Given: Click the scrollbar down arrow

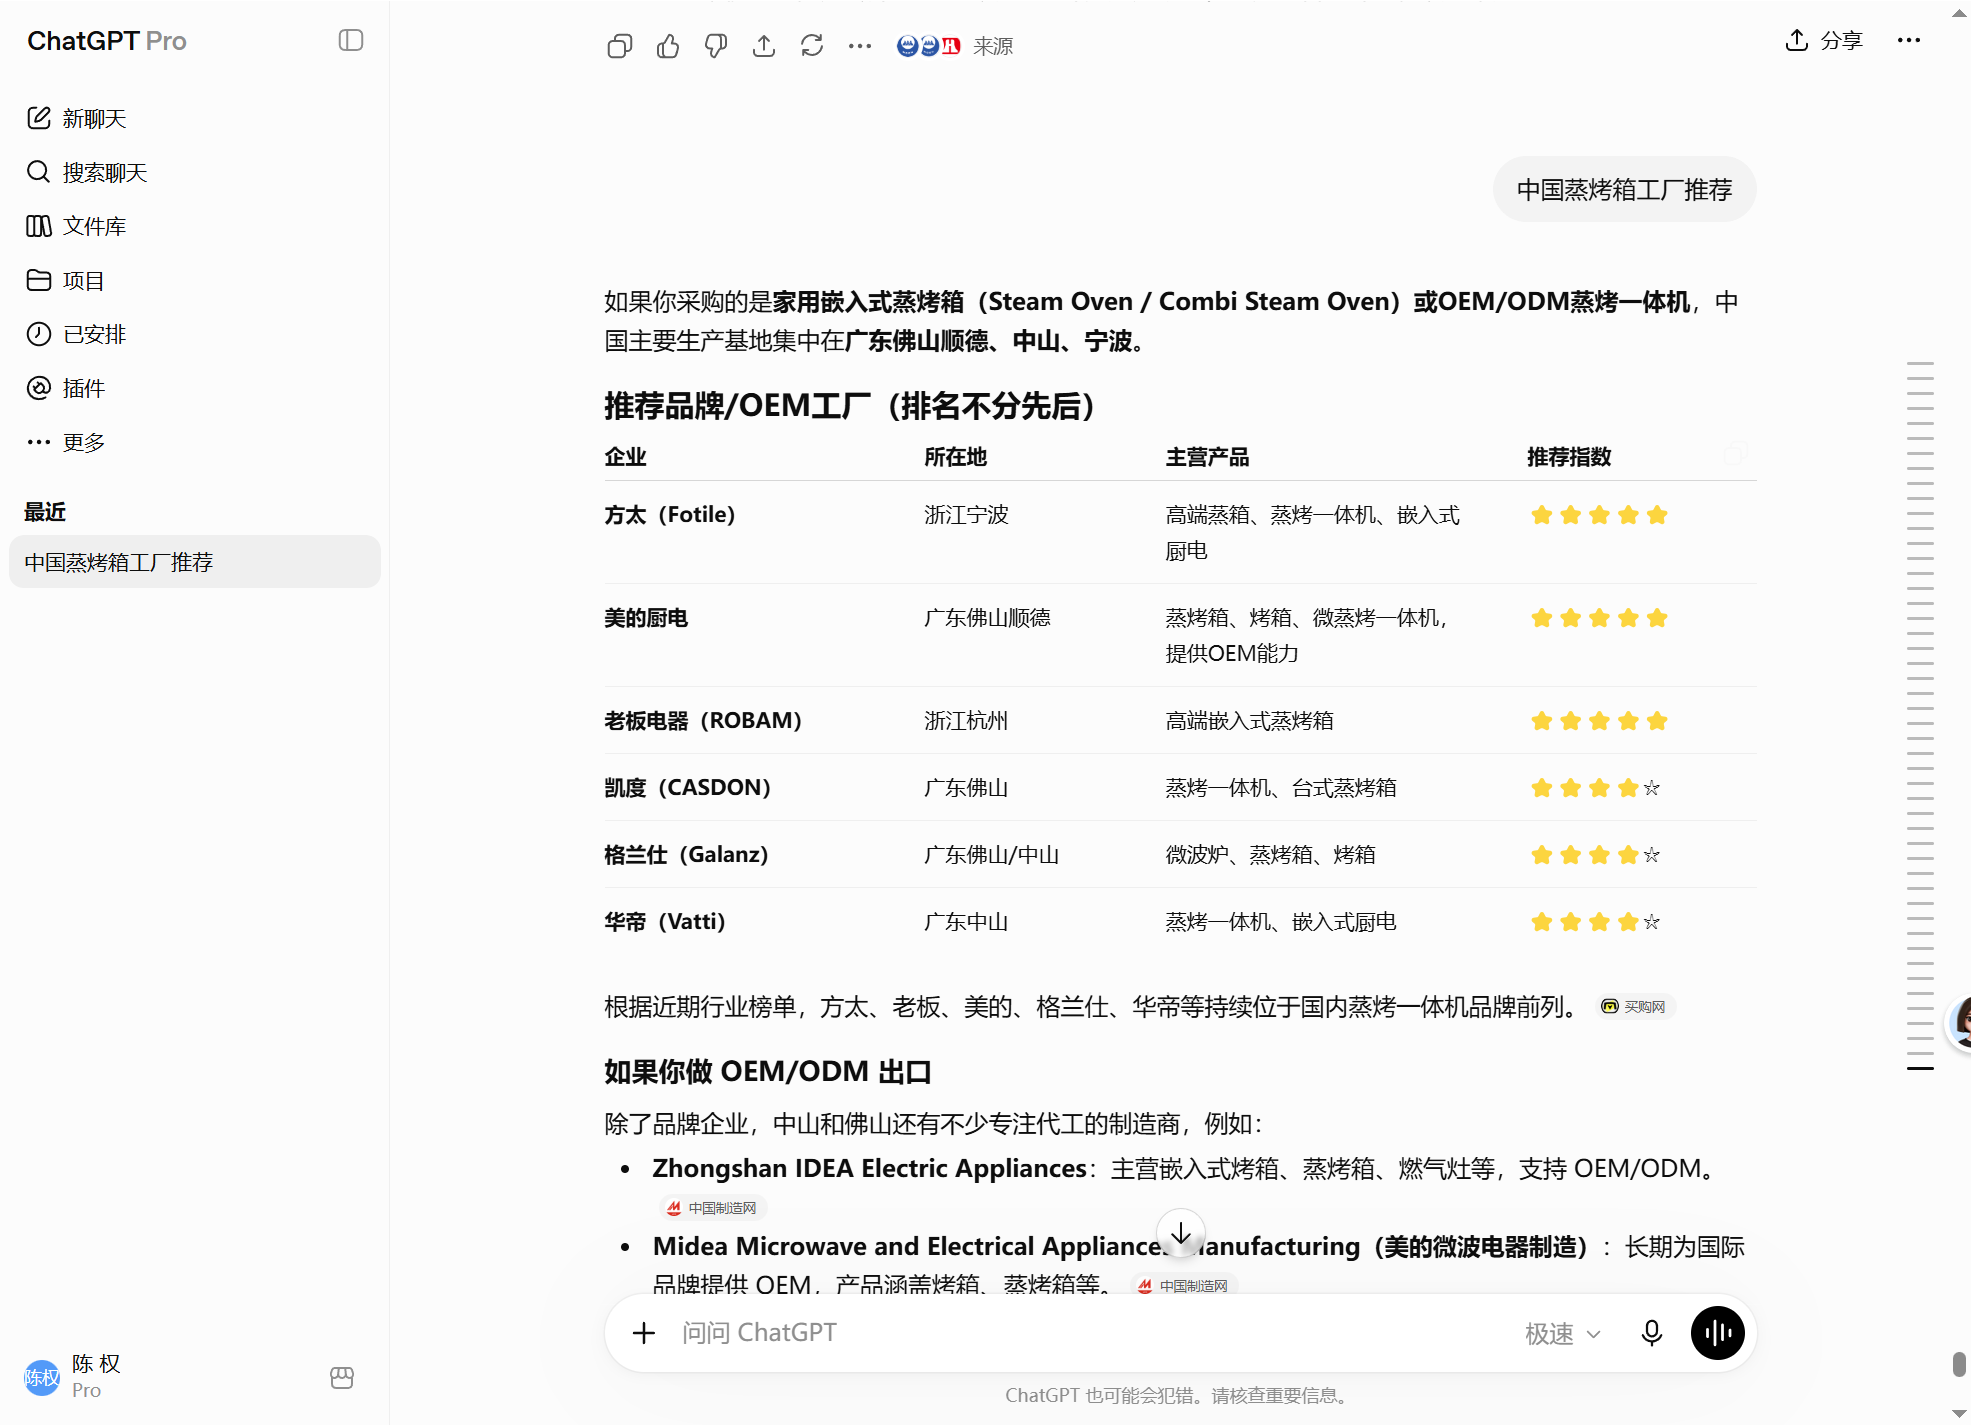Looking at the screenshot, I should coord(1960,1413).
